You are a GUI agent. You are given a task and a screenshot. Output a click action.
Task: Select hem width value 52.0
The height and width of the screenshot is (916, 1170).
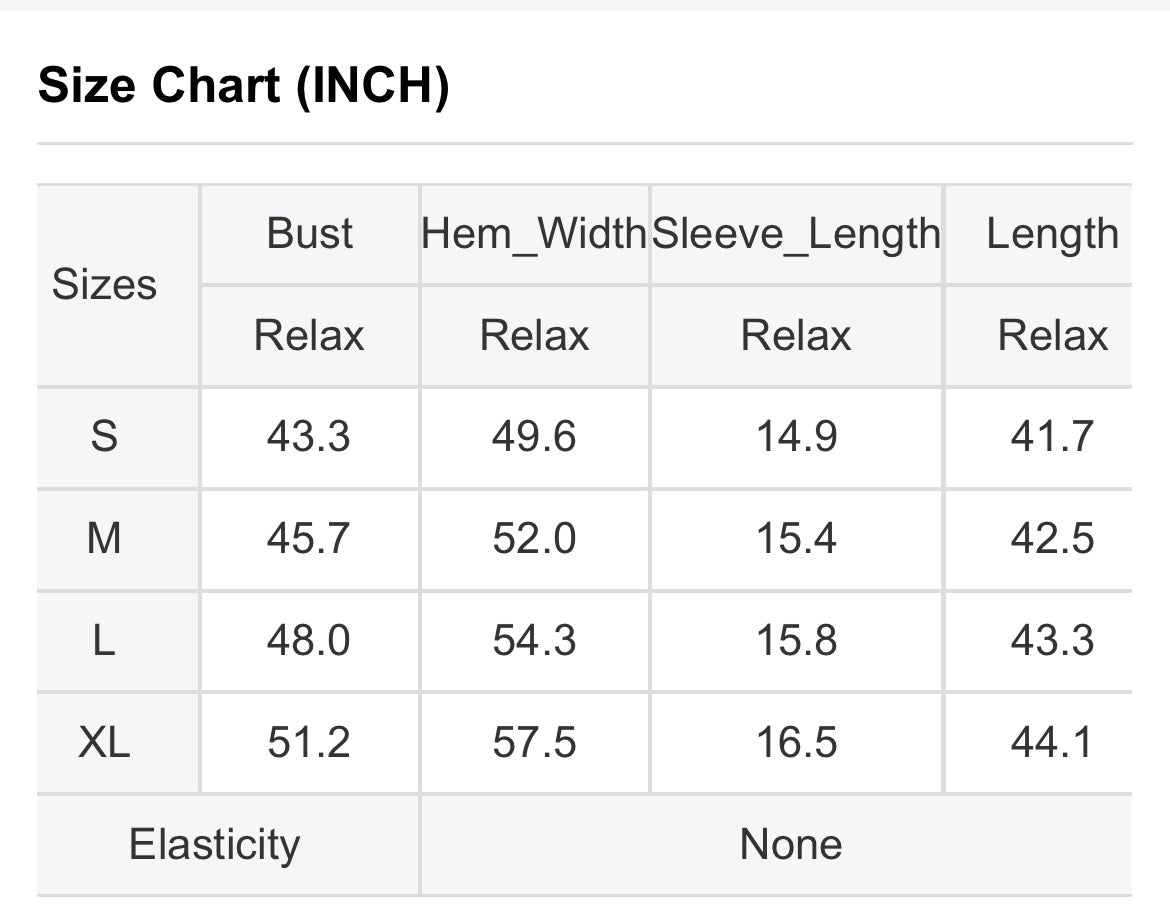534,539
